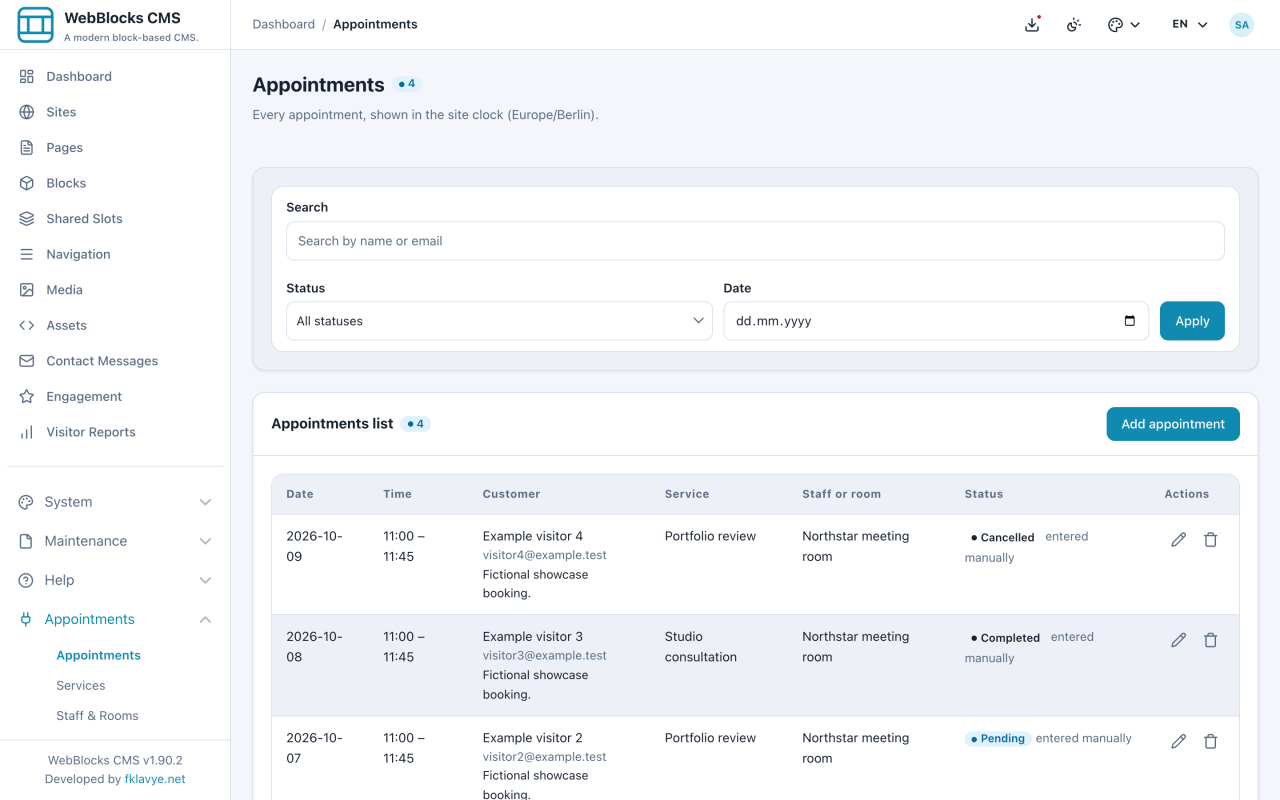Screen dimensions: 1280x800
Task: Delete the Example visitor 4 appointment
Action: click(x=1211, y=540)
